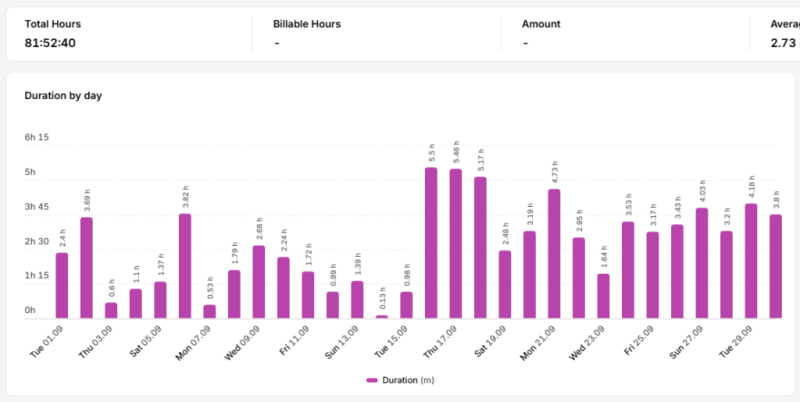Select the bar labeled 1.79 h

coord(234,294)
